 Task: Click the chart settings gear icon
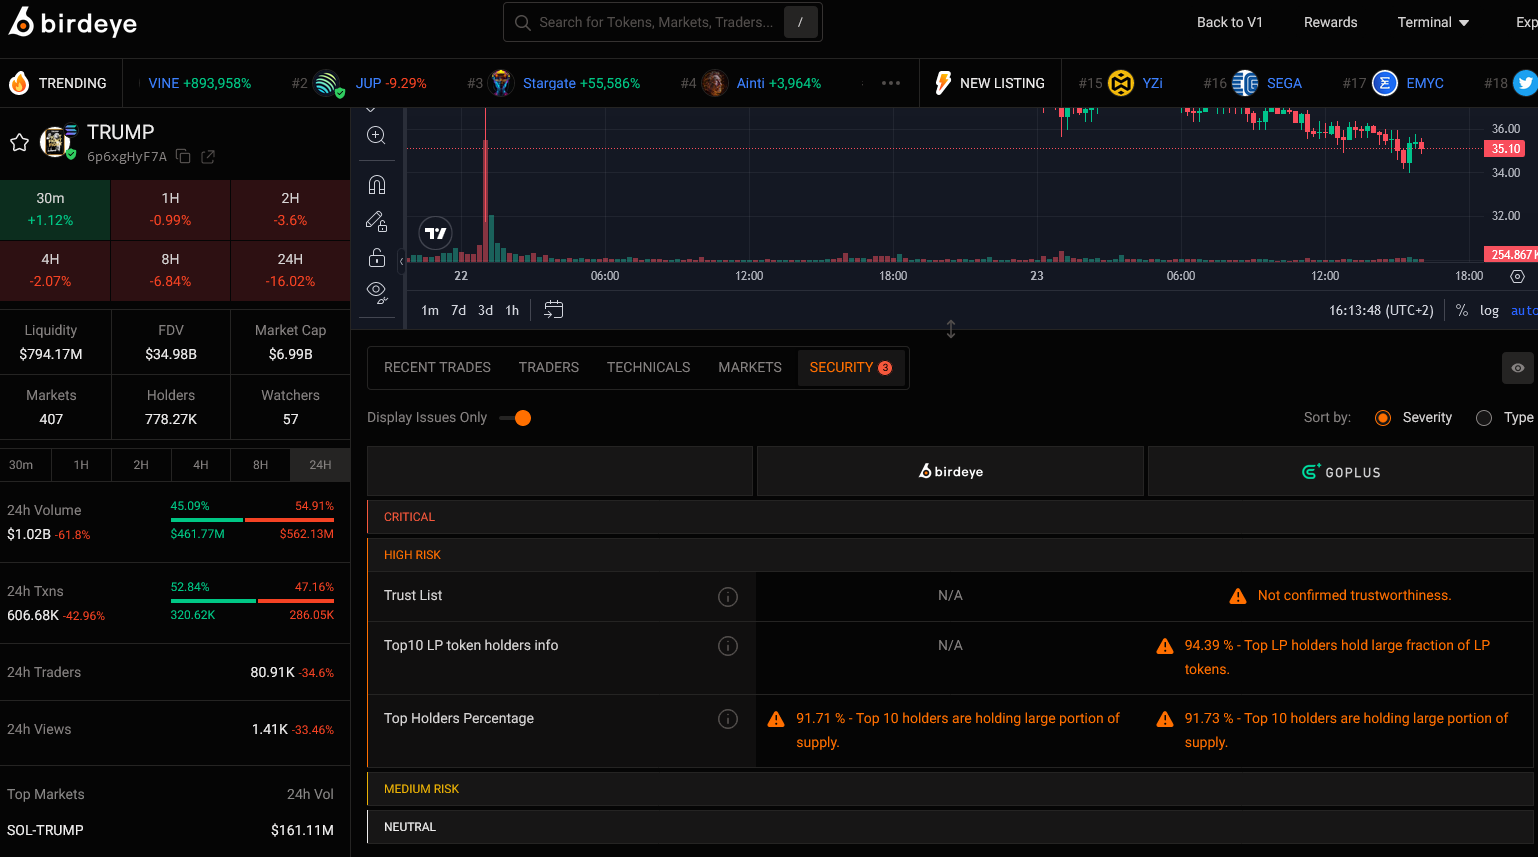point(1517,276)
